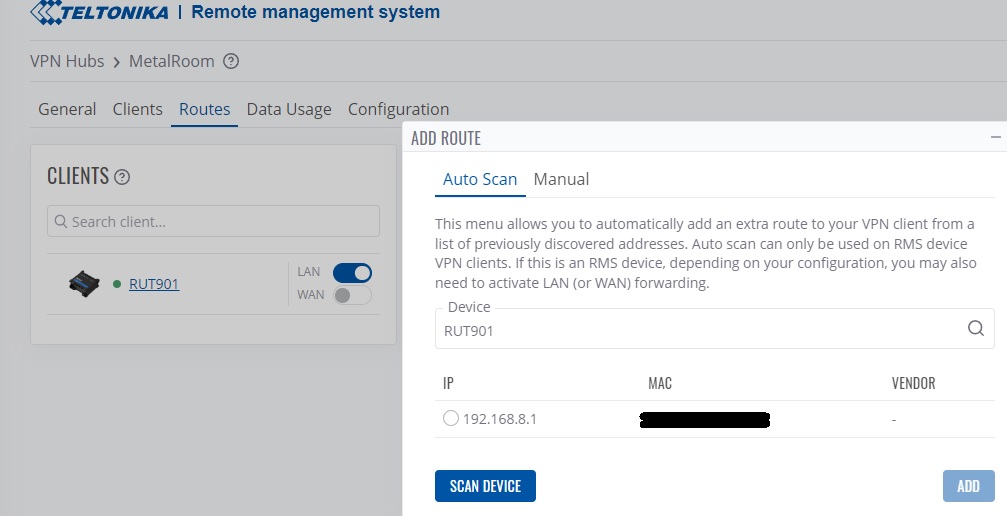
Task: Open the Configuration tab
Action: click(398, 109)
